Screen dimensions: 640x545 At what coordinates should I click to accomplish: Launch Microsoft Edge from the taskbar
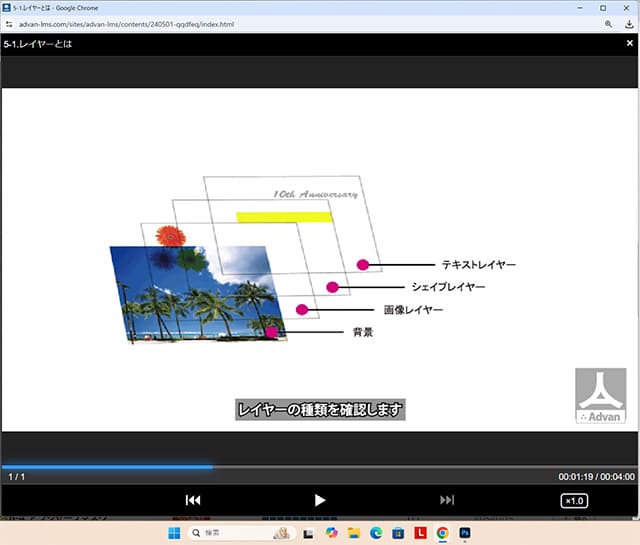point(376,533)
